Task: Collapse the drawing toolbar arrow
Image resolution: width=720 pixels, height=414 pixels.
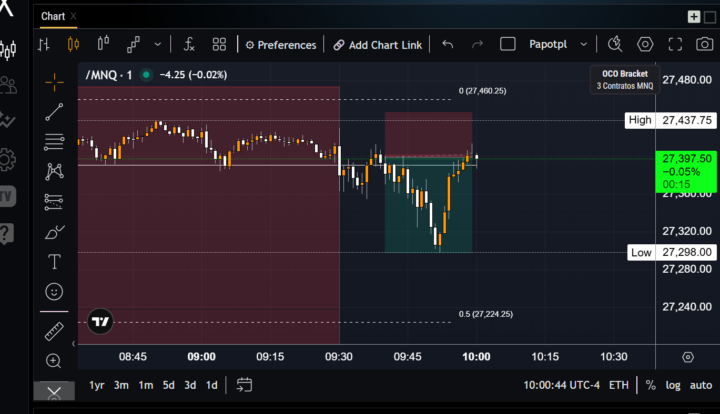Action: click(x=73, y=343)
